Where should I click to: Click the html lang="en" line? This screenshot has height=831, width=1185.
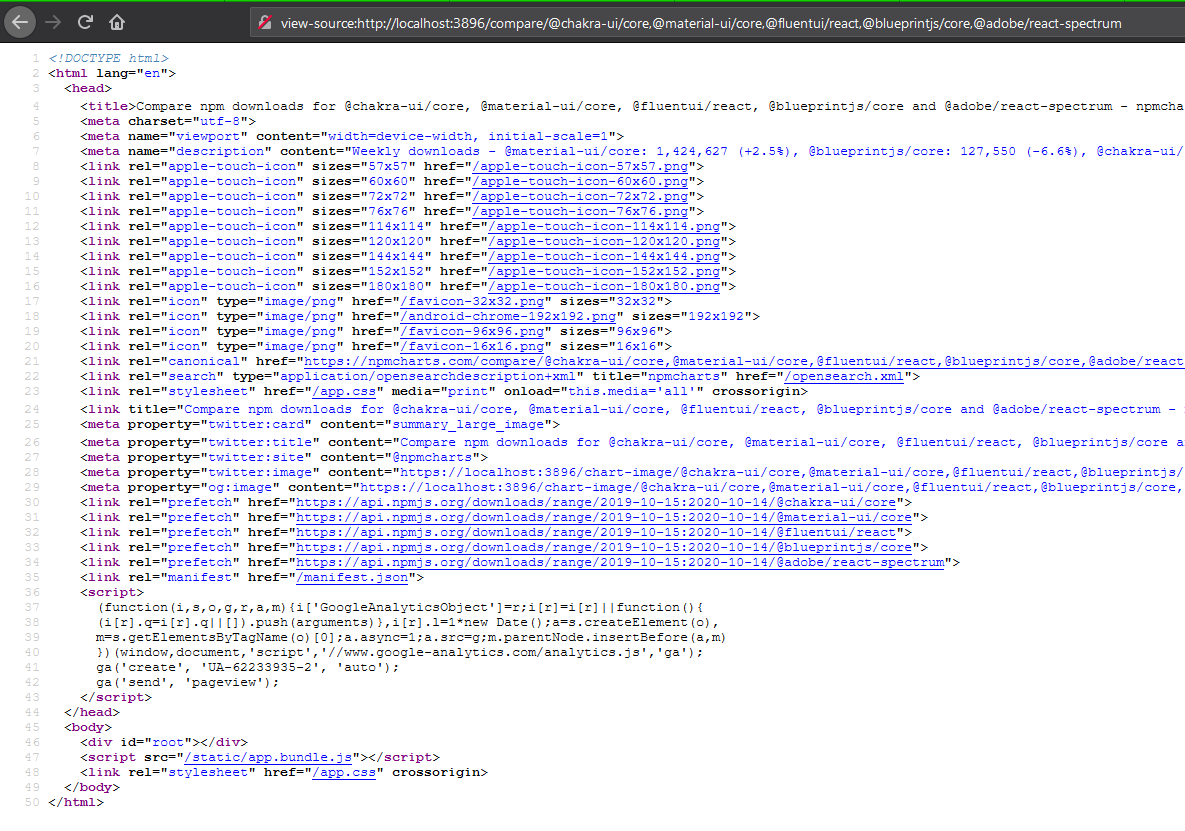coord(112,73)
